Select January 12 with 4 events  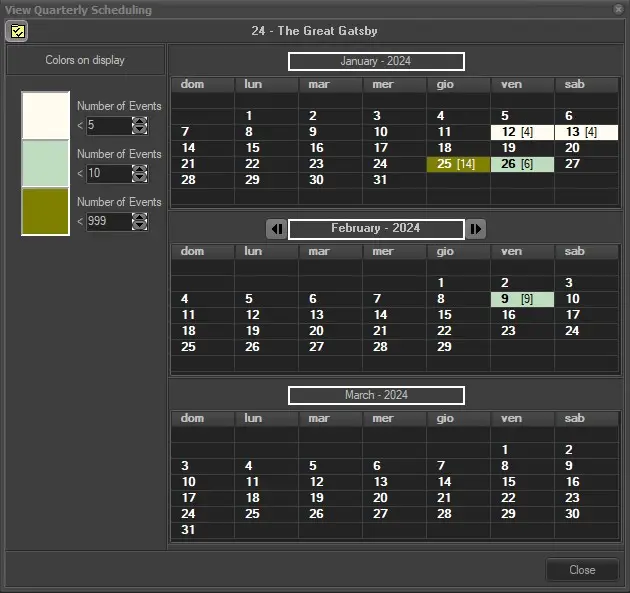click(522, 132)
